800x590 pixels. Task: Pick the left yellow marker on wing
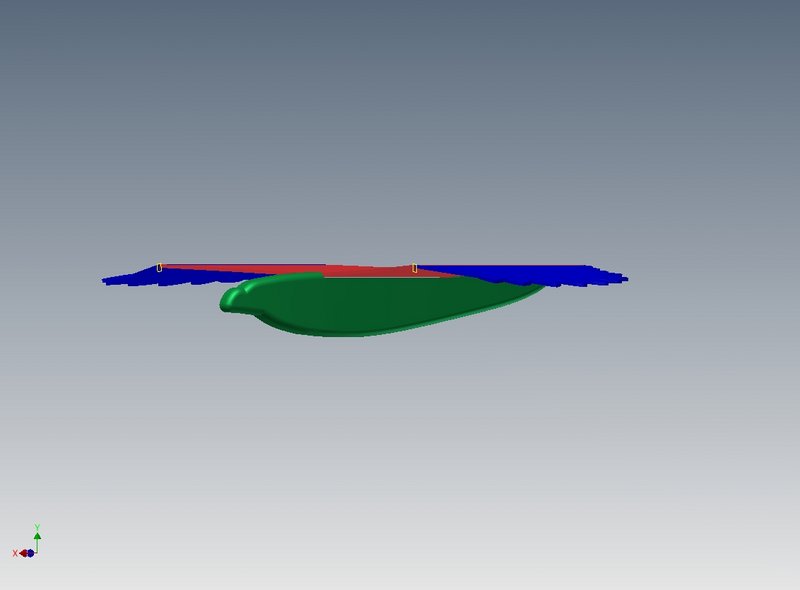tap(160, 267)
